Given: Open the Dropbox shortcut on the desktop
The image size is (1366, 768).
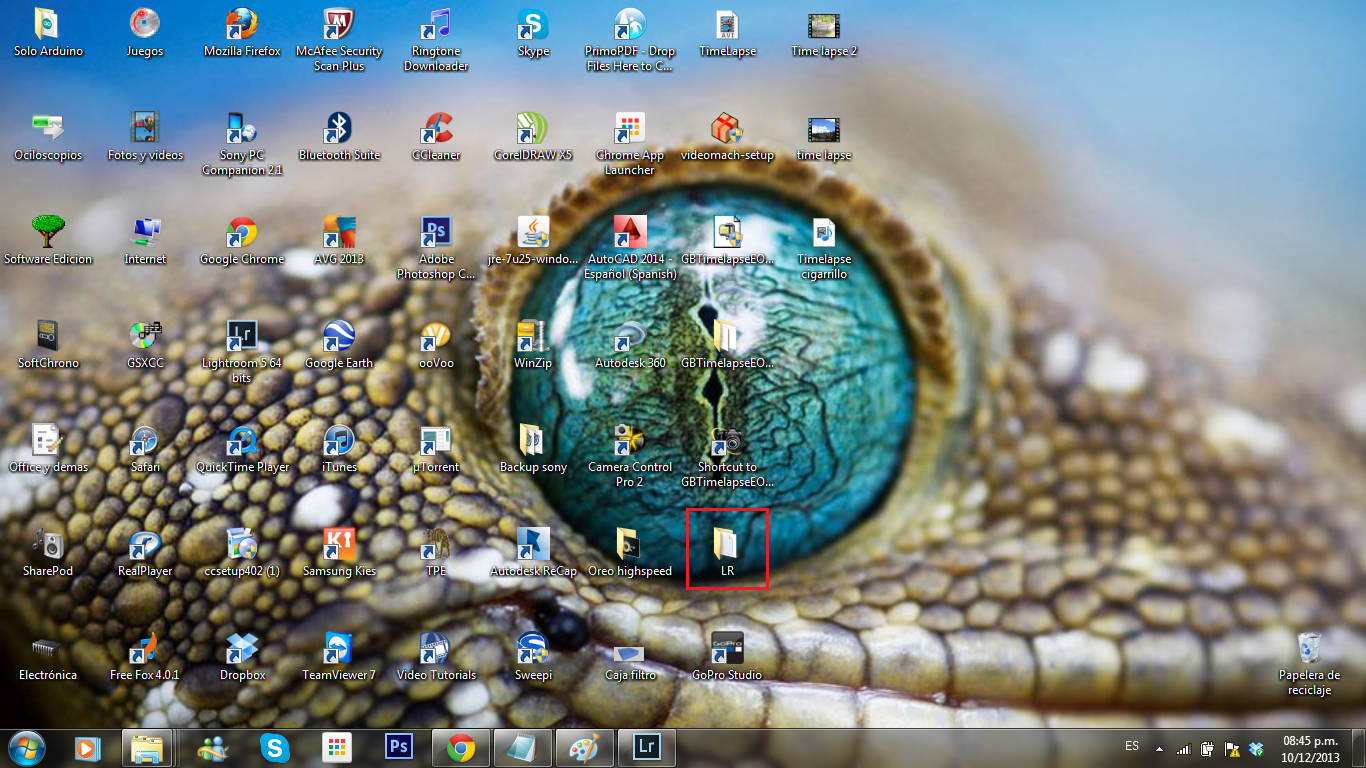Looking at the screenshot, I should [x=242, y=657].
